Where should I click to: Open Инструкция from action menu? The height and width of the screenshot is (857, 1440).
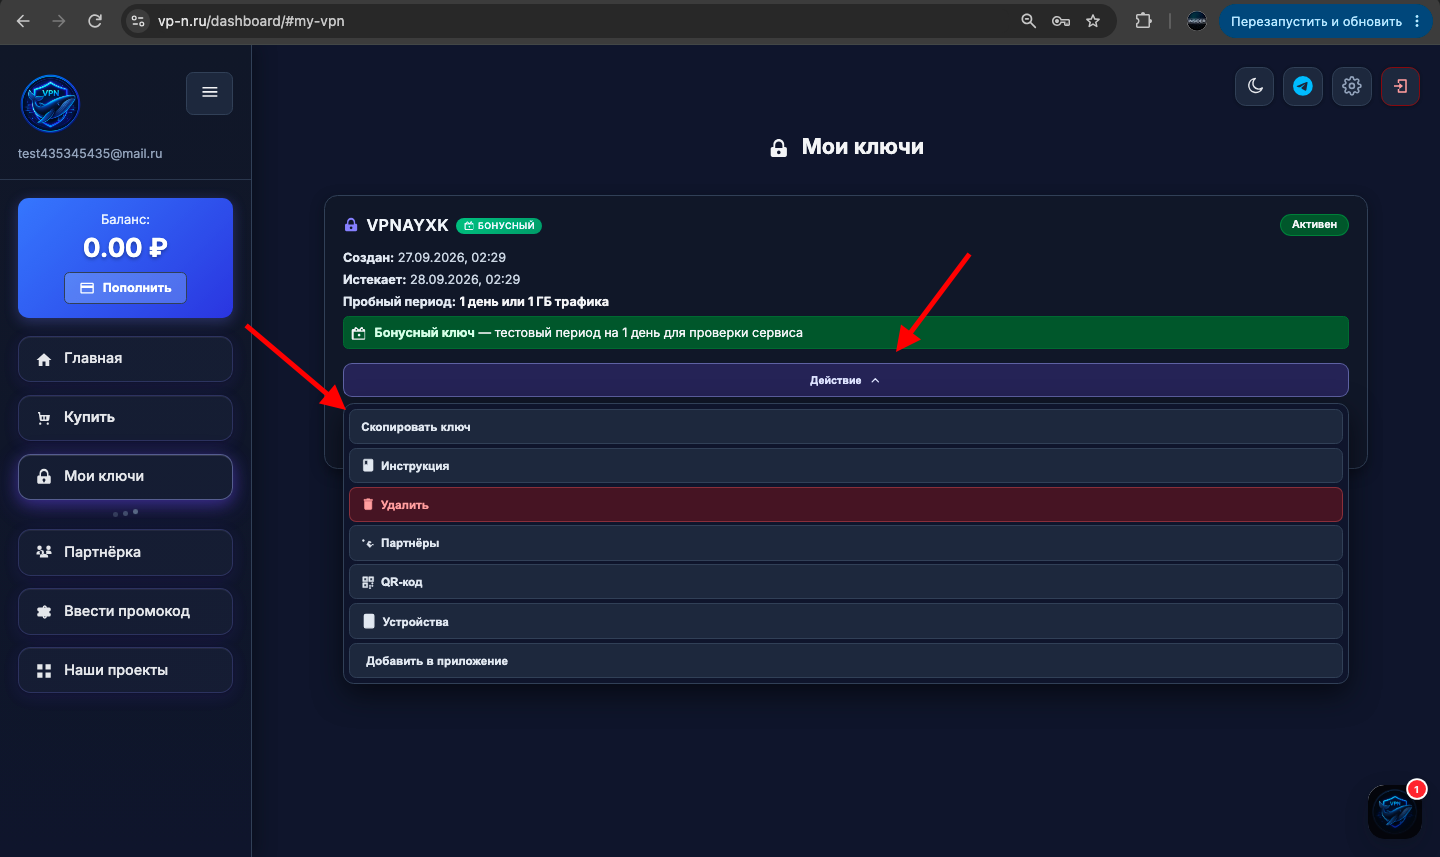pyautogui.click(x=845, y=466)
